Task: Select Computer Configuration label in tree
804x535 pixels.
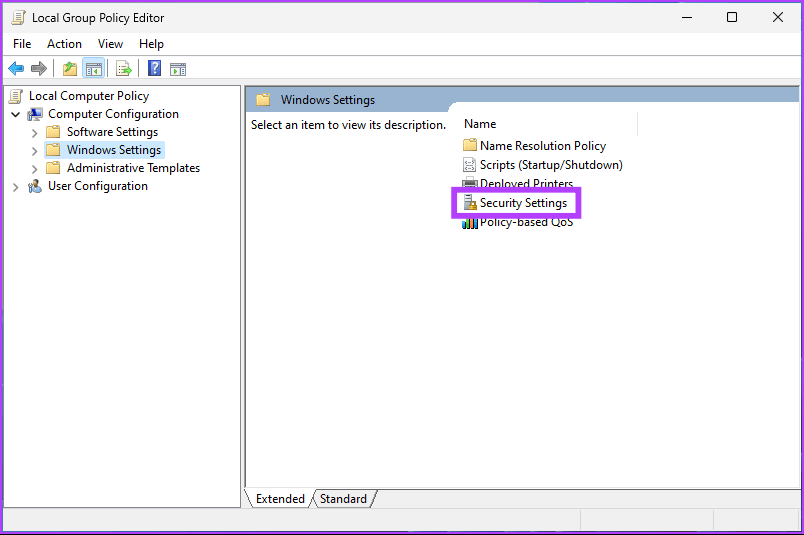Action: point(113,114)
